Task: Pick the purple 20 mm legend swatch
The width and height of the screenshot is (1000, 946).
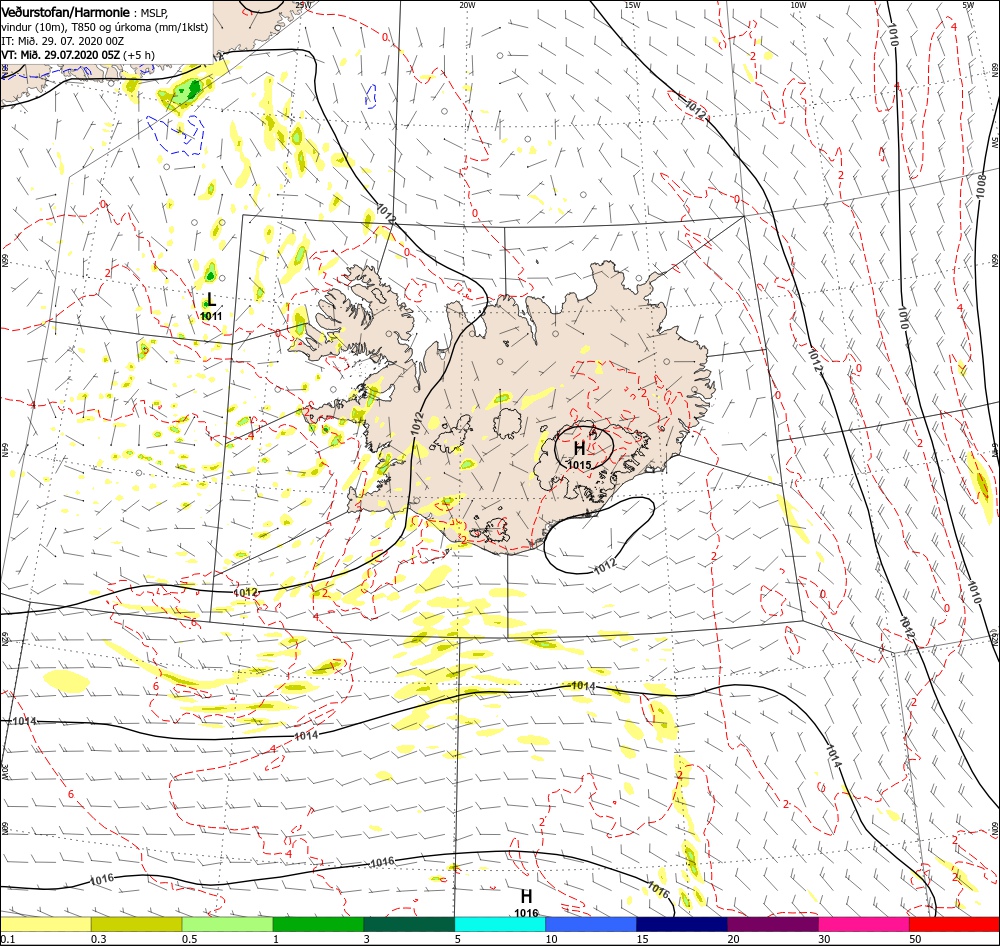Action: coord(773,924)
